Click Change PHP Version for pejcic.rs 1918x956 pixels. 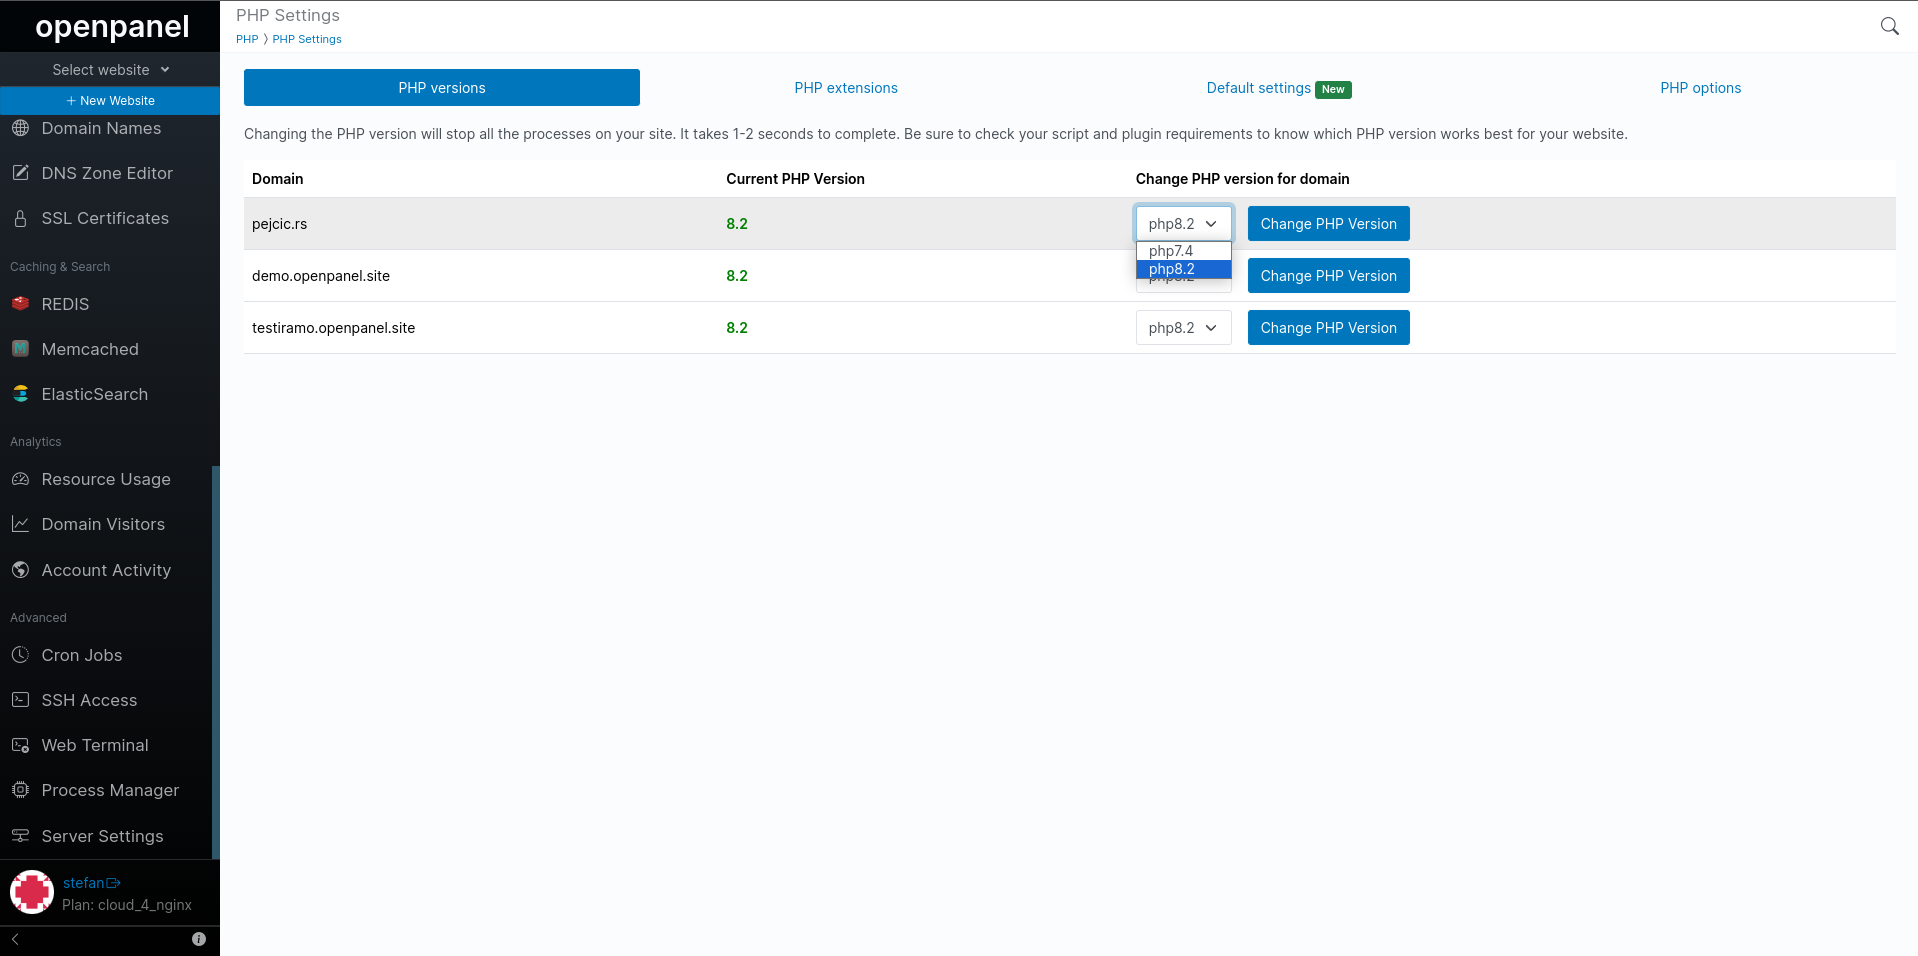(1328, 224)
